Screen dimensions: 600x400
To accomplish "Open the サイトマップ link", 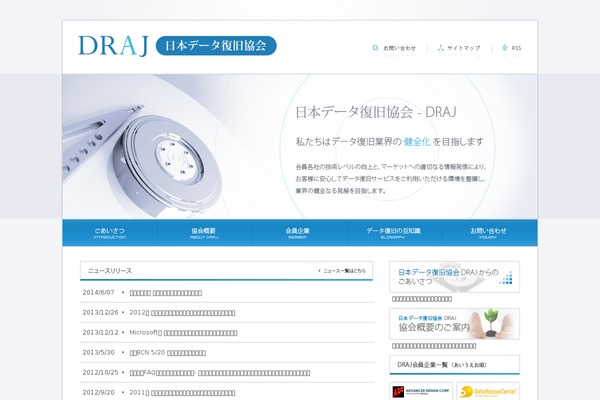I will point(463,48).
